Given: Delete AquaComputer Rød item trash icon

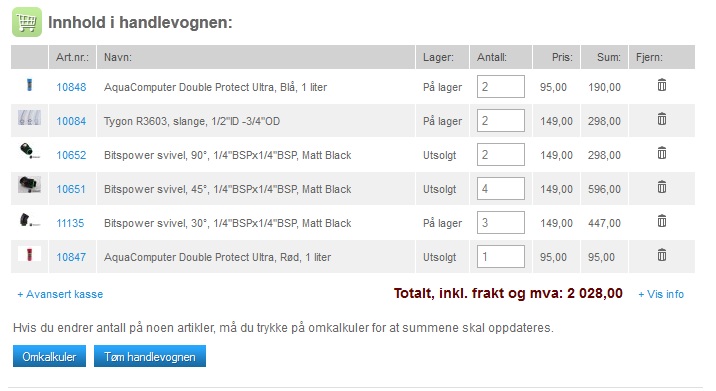Looking at the screenshot, I should pyautogui.click(x=662, y=255).
